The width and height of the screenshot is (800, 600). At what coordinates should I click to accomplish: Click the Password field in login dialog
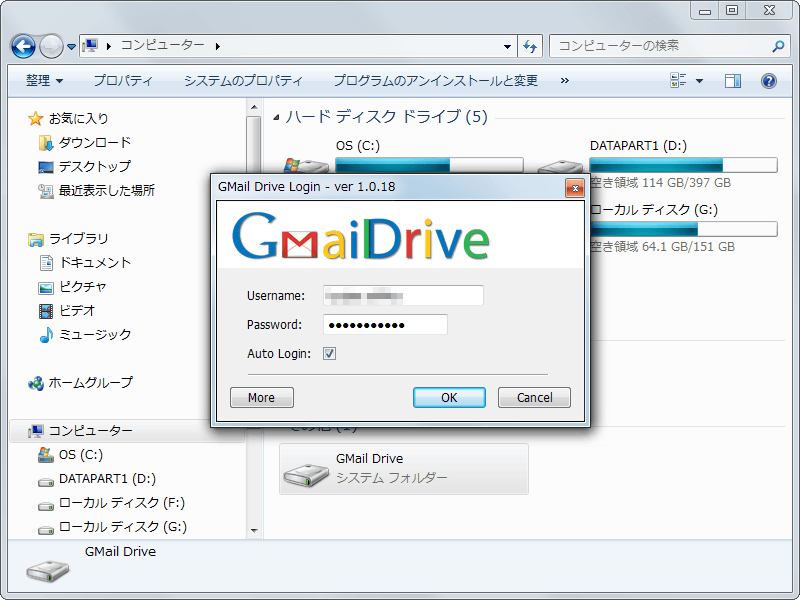385,324
